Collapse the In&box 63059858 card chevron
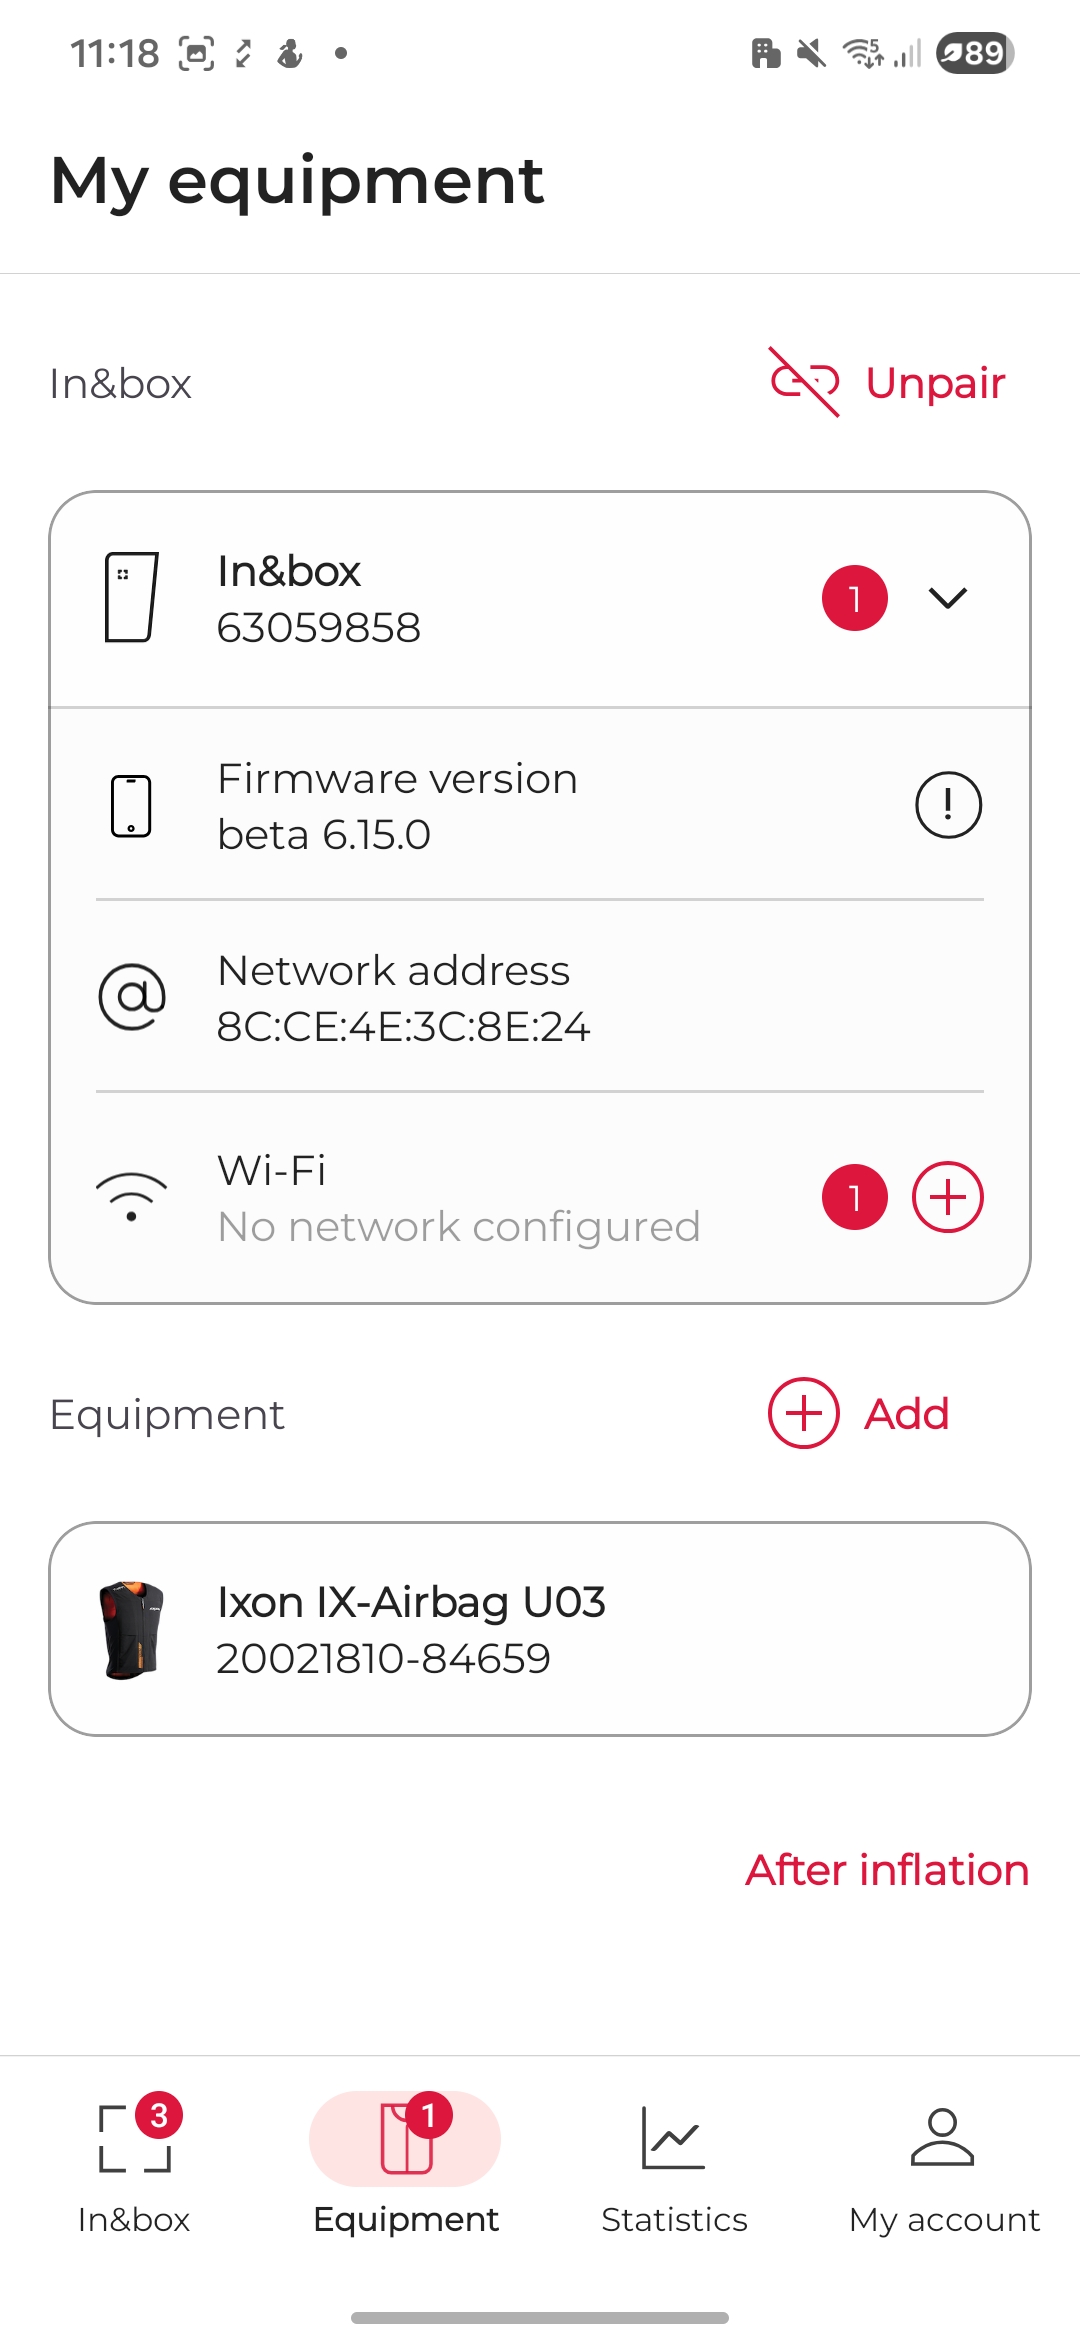Screen dimensions: 1080x2340 click(x=948, y=598)
